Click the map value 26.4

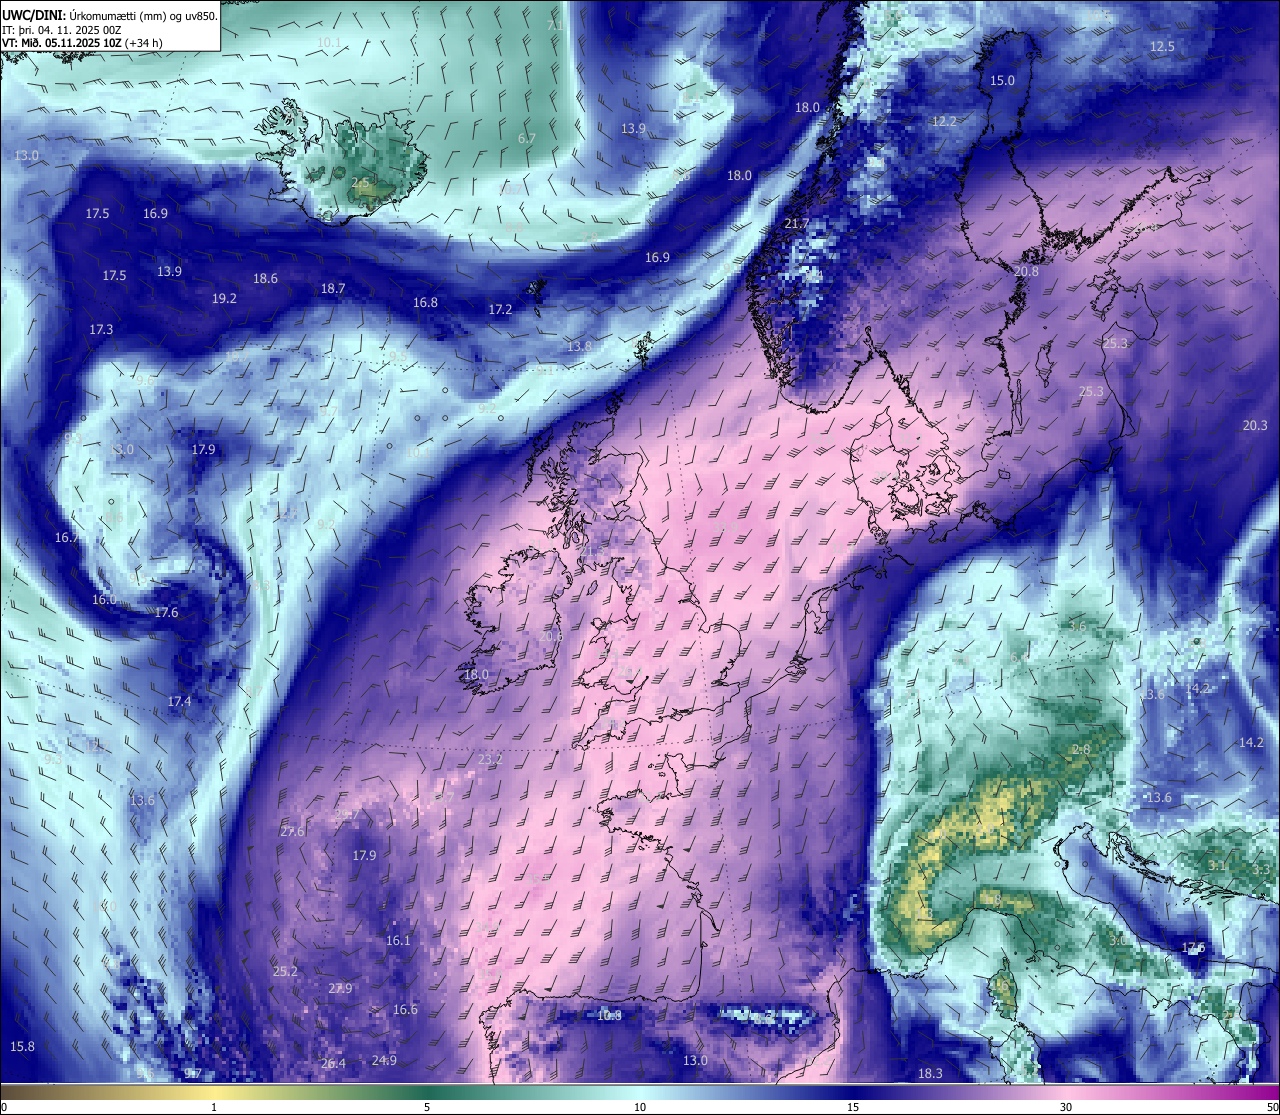(x=333, y=1064)
